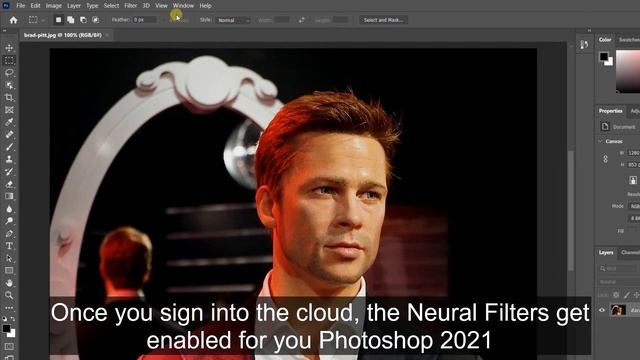Open the layer blend mode dropdown
This screenshot has width=640, height=360.
click(x=619, y=282)
